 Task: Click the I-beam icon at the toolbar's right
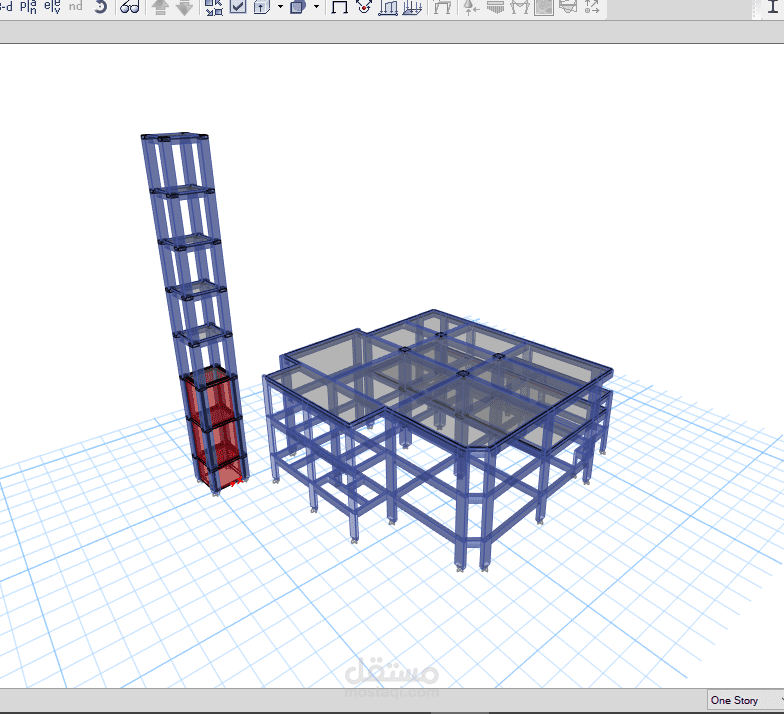[x=773, y=6]
